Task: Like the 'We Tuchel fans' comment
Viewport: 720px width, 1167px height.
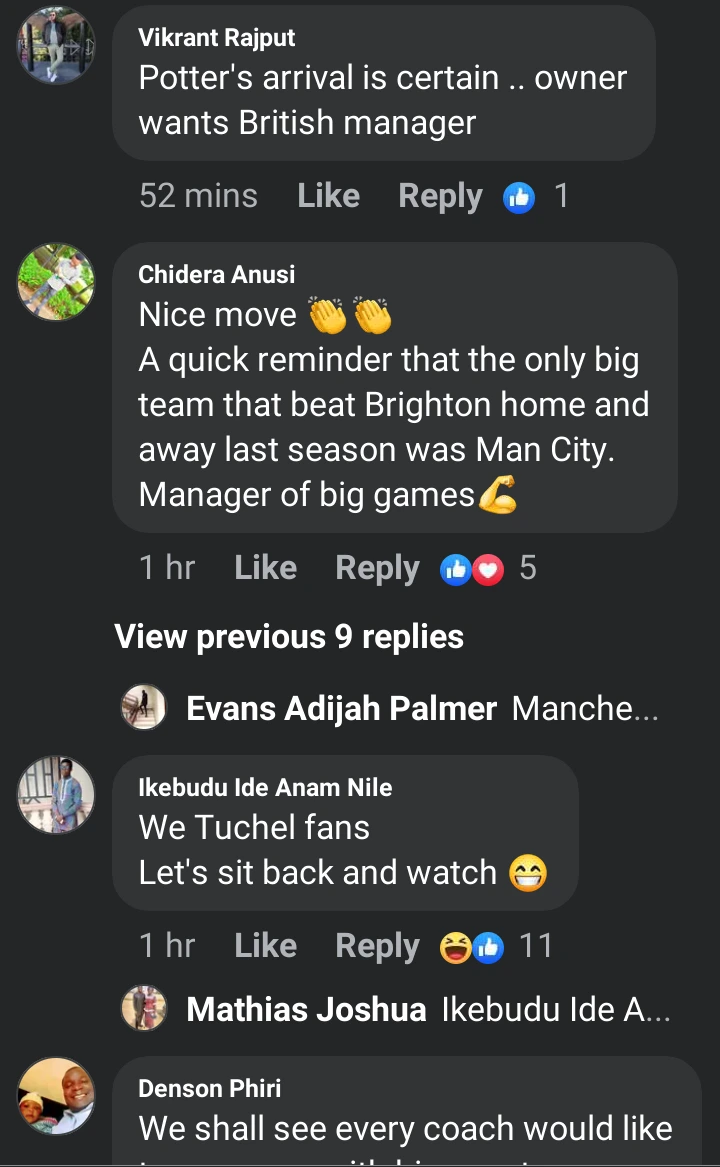Action: [265, 946]
